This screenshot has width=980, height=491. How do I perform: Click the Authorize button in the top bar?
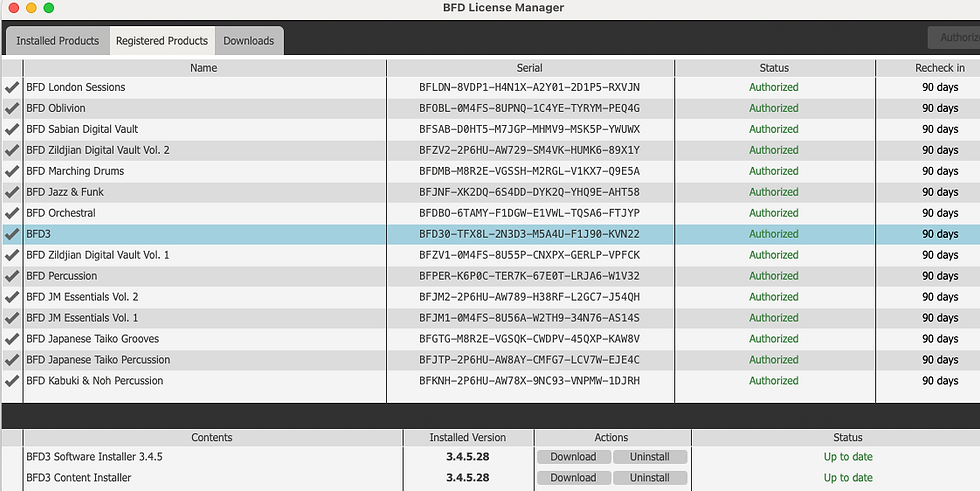pos(954,37)
